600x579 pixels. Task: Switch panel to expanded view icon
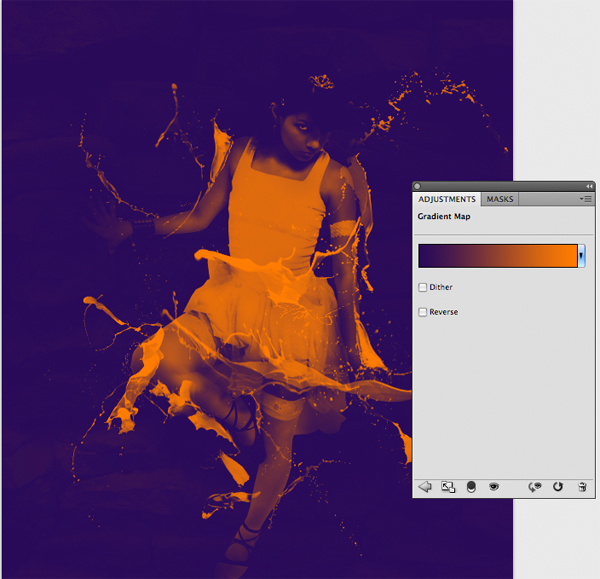pos(448,487)
